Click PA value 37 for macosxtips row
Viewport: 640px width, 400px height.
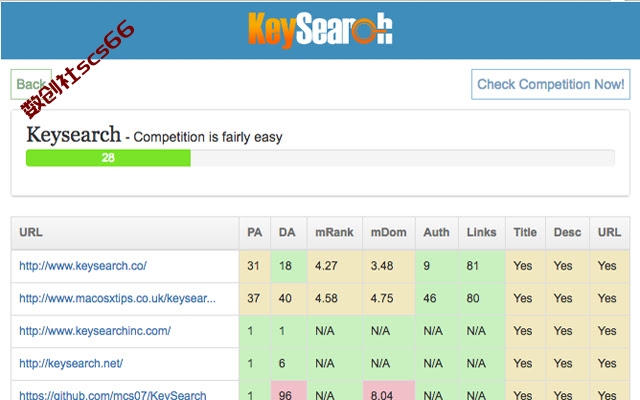[x=253, y=298]
